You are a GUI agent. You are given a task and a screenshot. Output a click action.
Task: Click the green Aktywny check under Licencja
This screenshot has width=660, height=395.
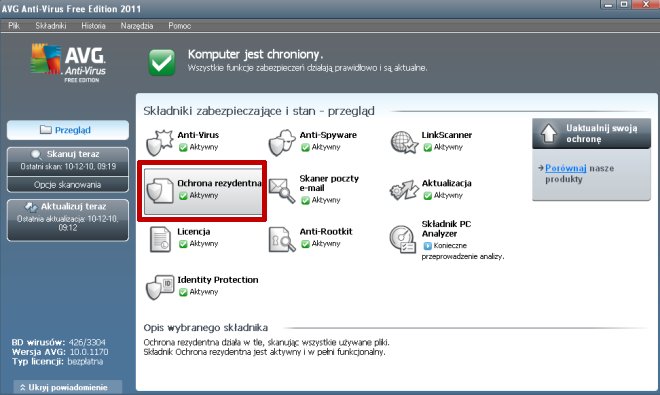(x=183, y=244)
